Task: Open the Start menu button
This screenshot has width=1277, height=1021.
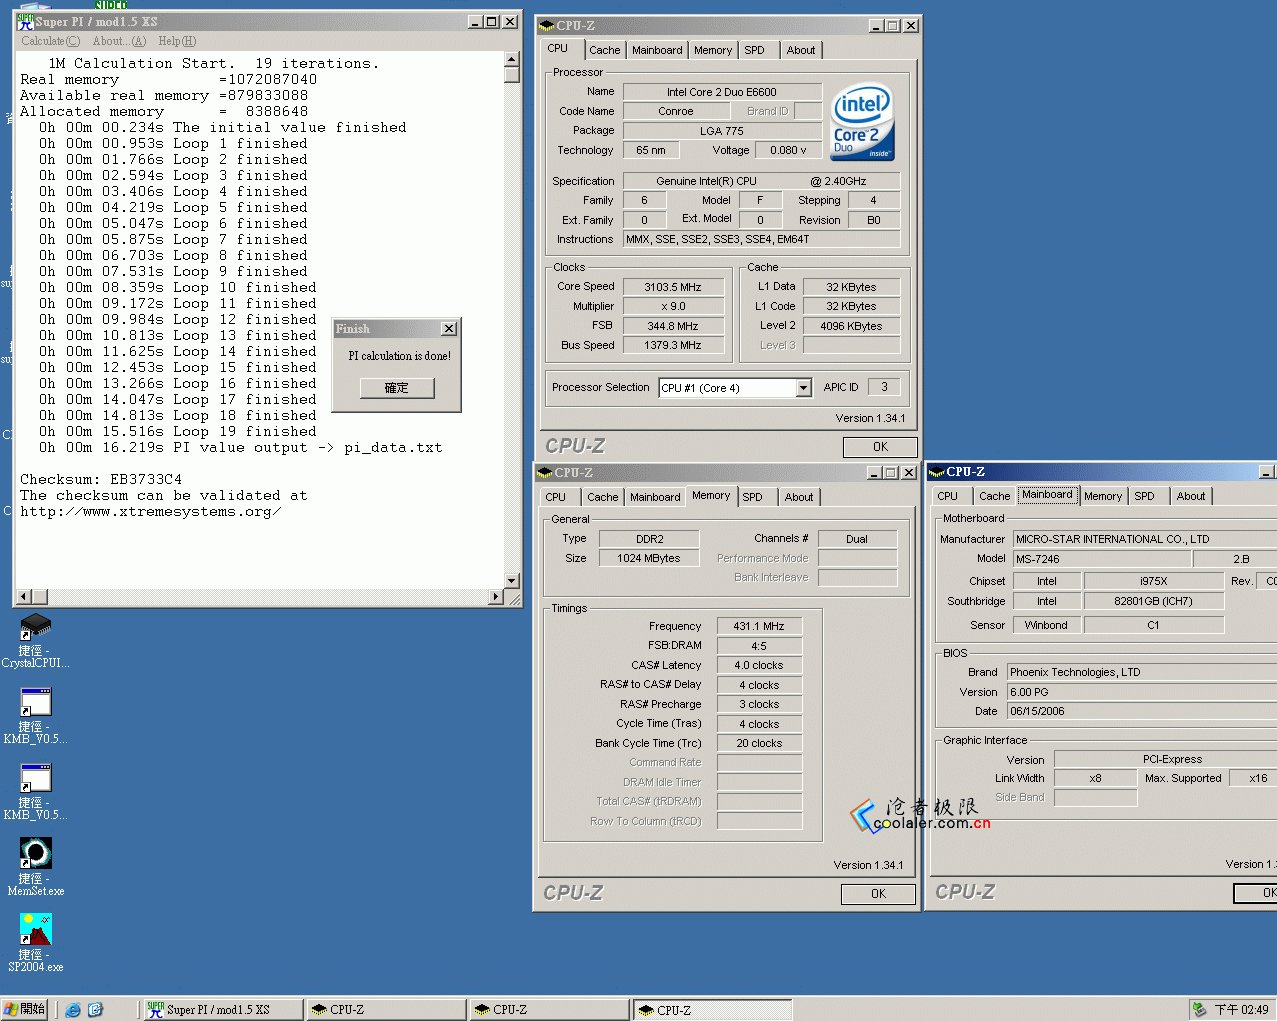Action: click(25, 1010)
